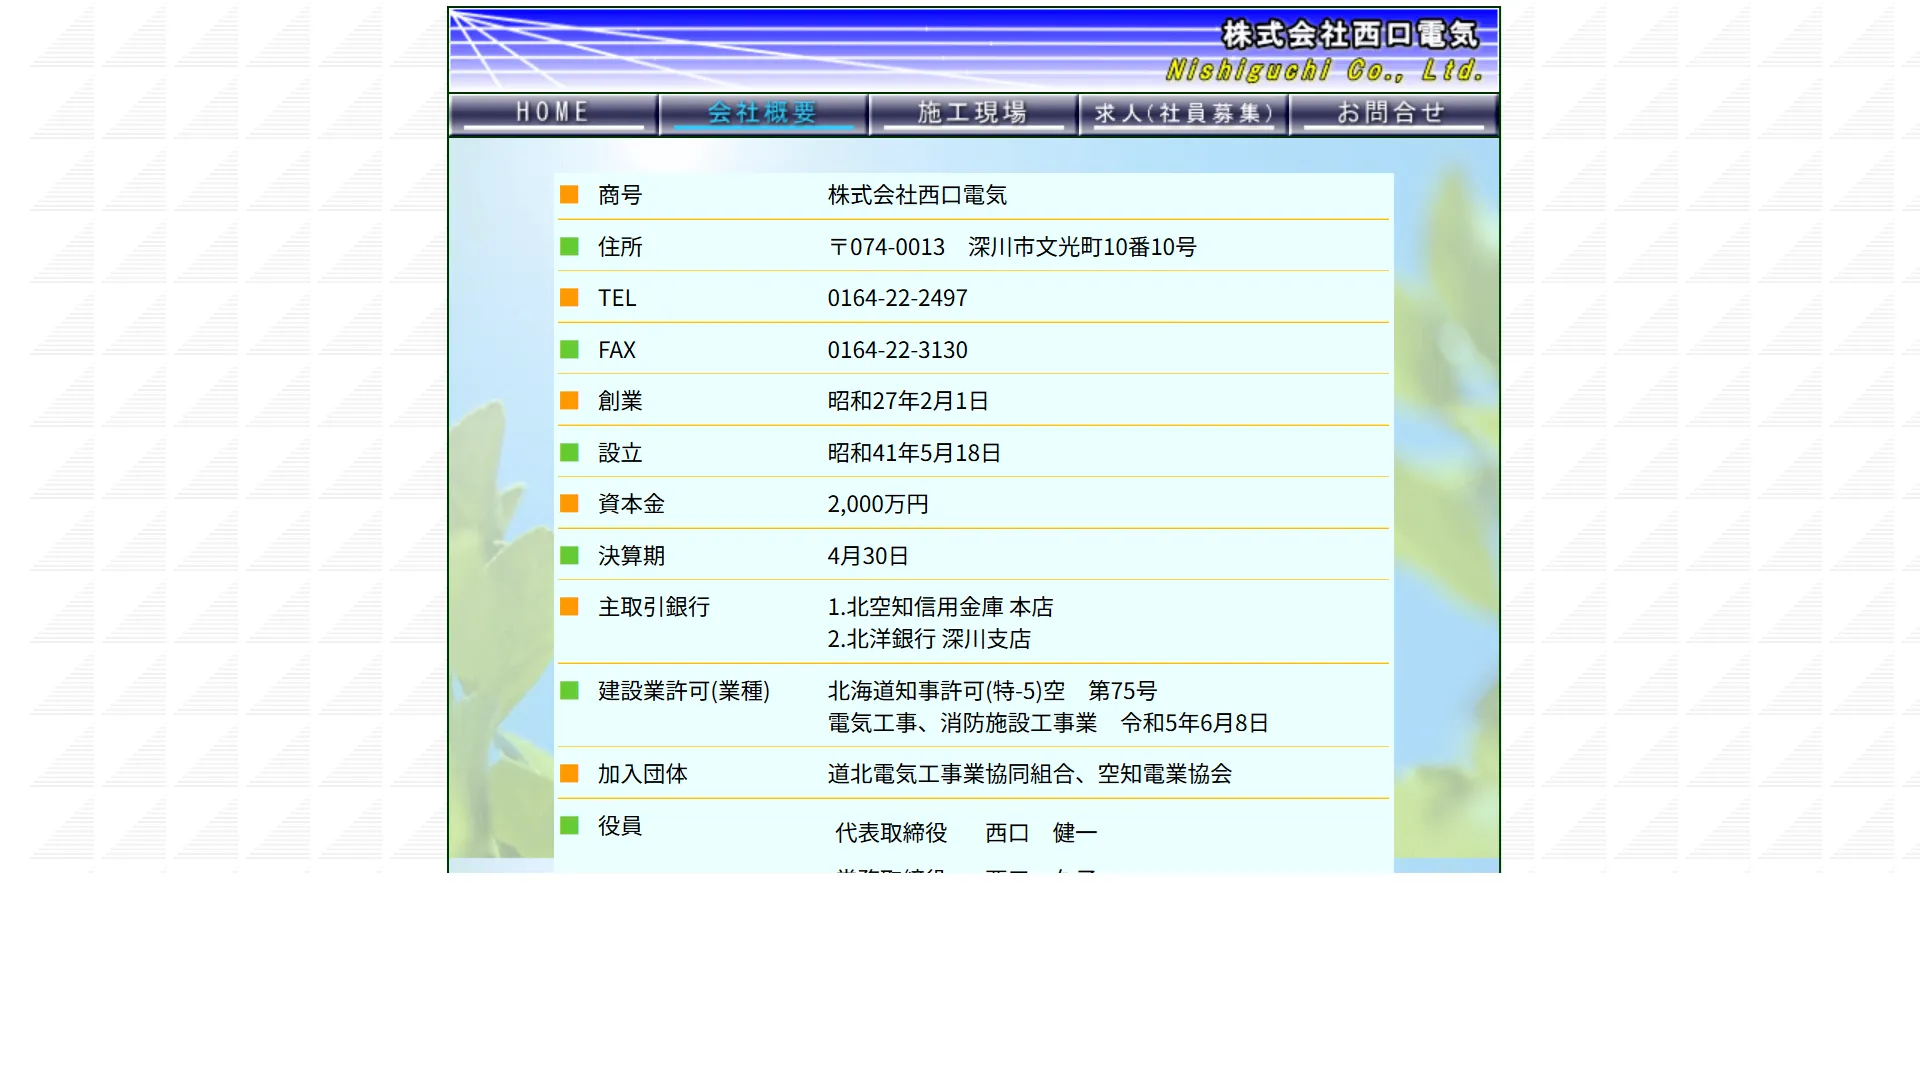Click the establishment date 昭和41年5月18日
This screenshot has height=1080, width=1920.
pyautogui.click(x=914, y=453)
